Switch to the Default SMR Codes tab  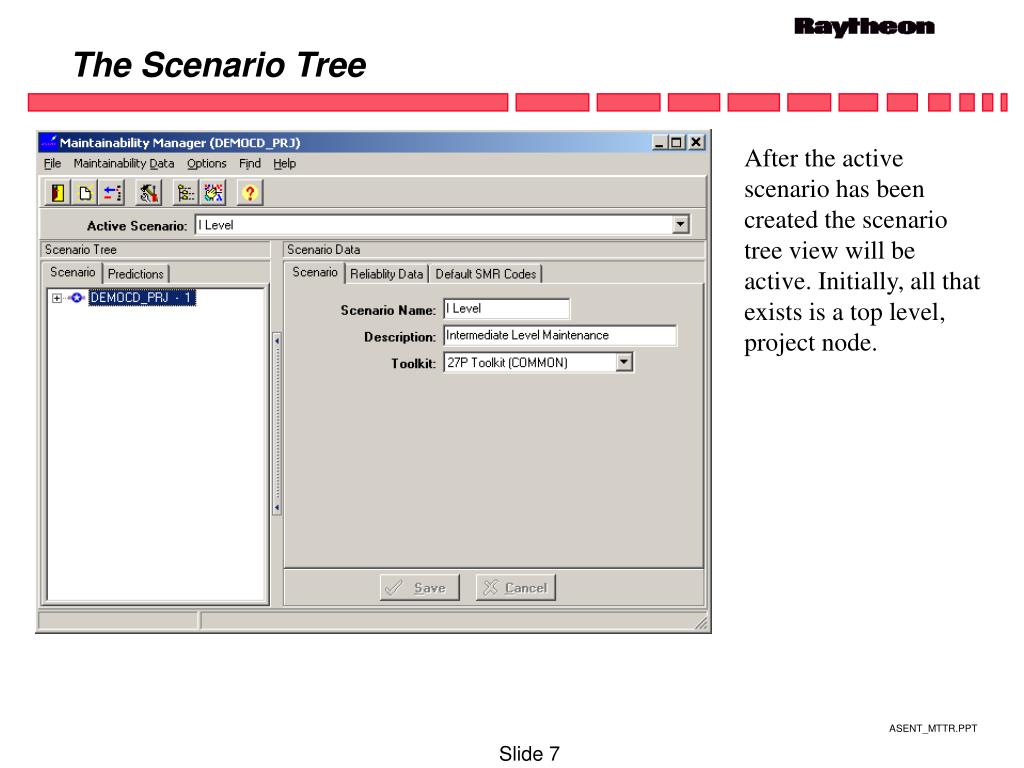pos(485,274)
